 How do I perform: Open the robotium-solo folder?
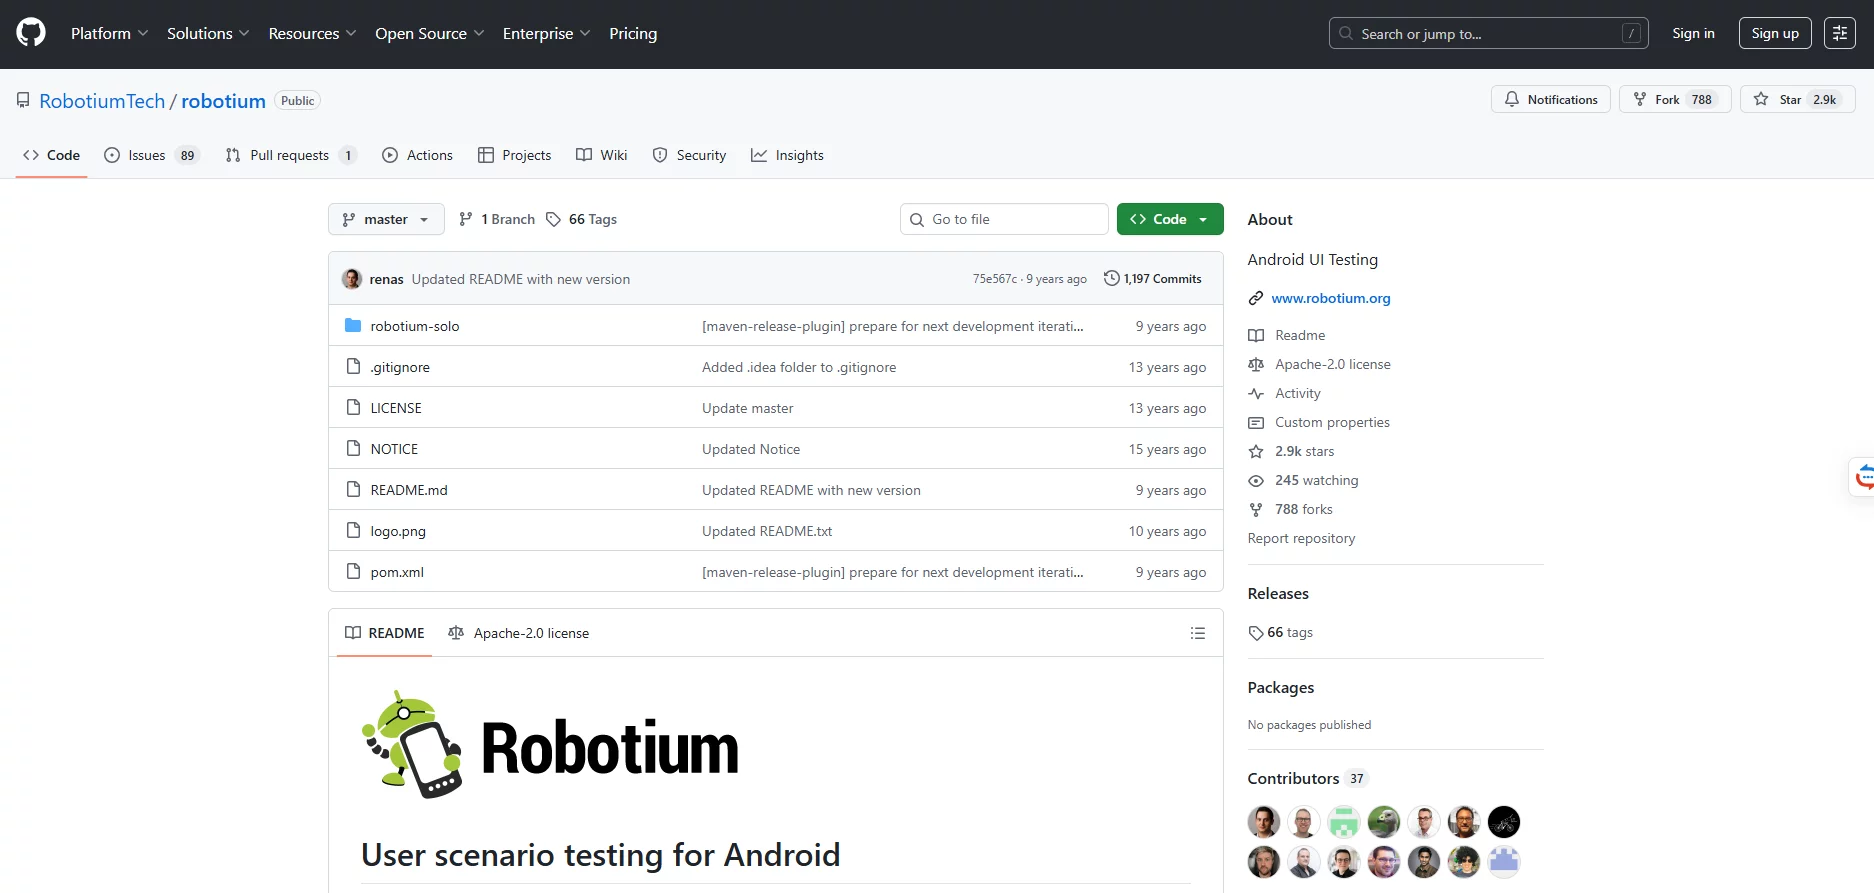pos(415,326)
